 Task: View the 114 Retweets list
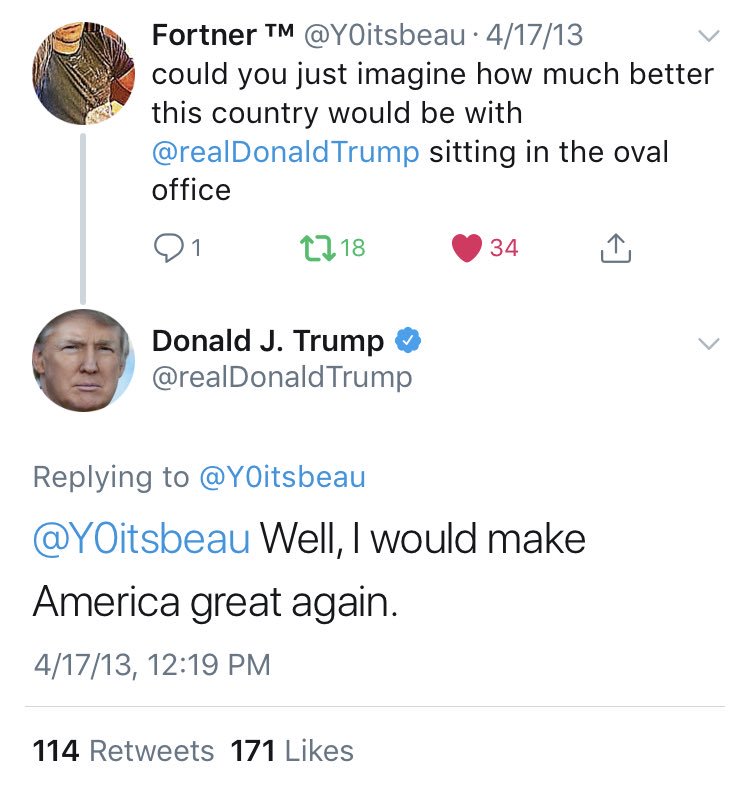coord(123,750)
